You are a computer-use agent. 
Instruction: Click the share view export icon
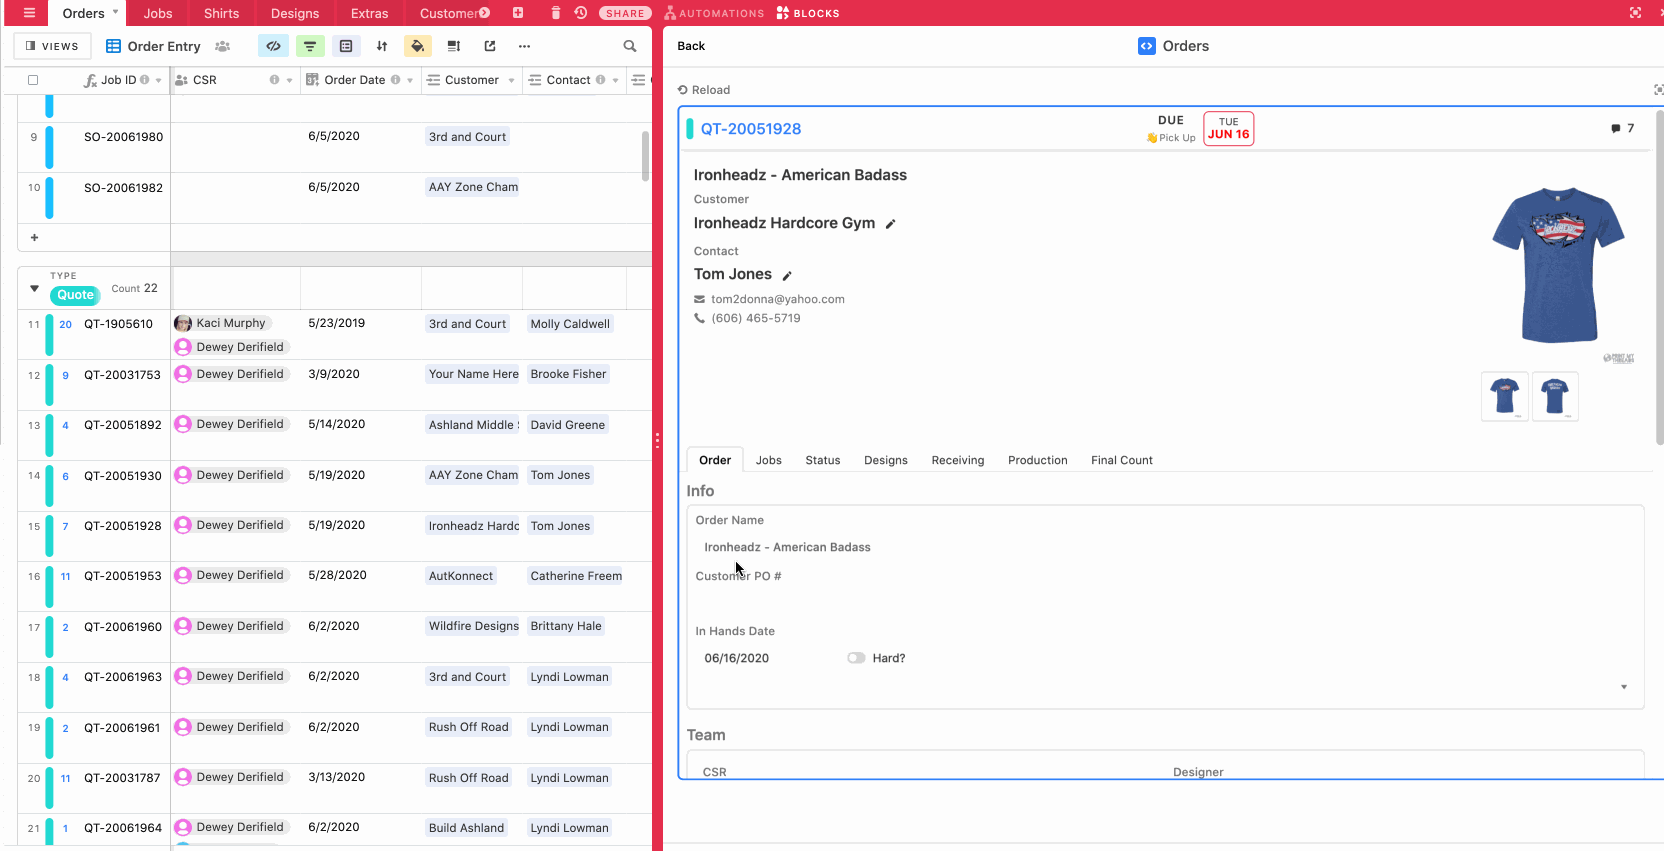(x=490, y=46)
